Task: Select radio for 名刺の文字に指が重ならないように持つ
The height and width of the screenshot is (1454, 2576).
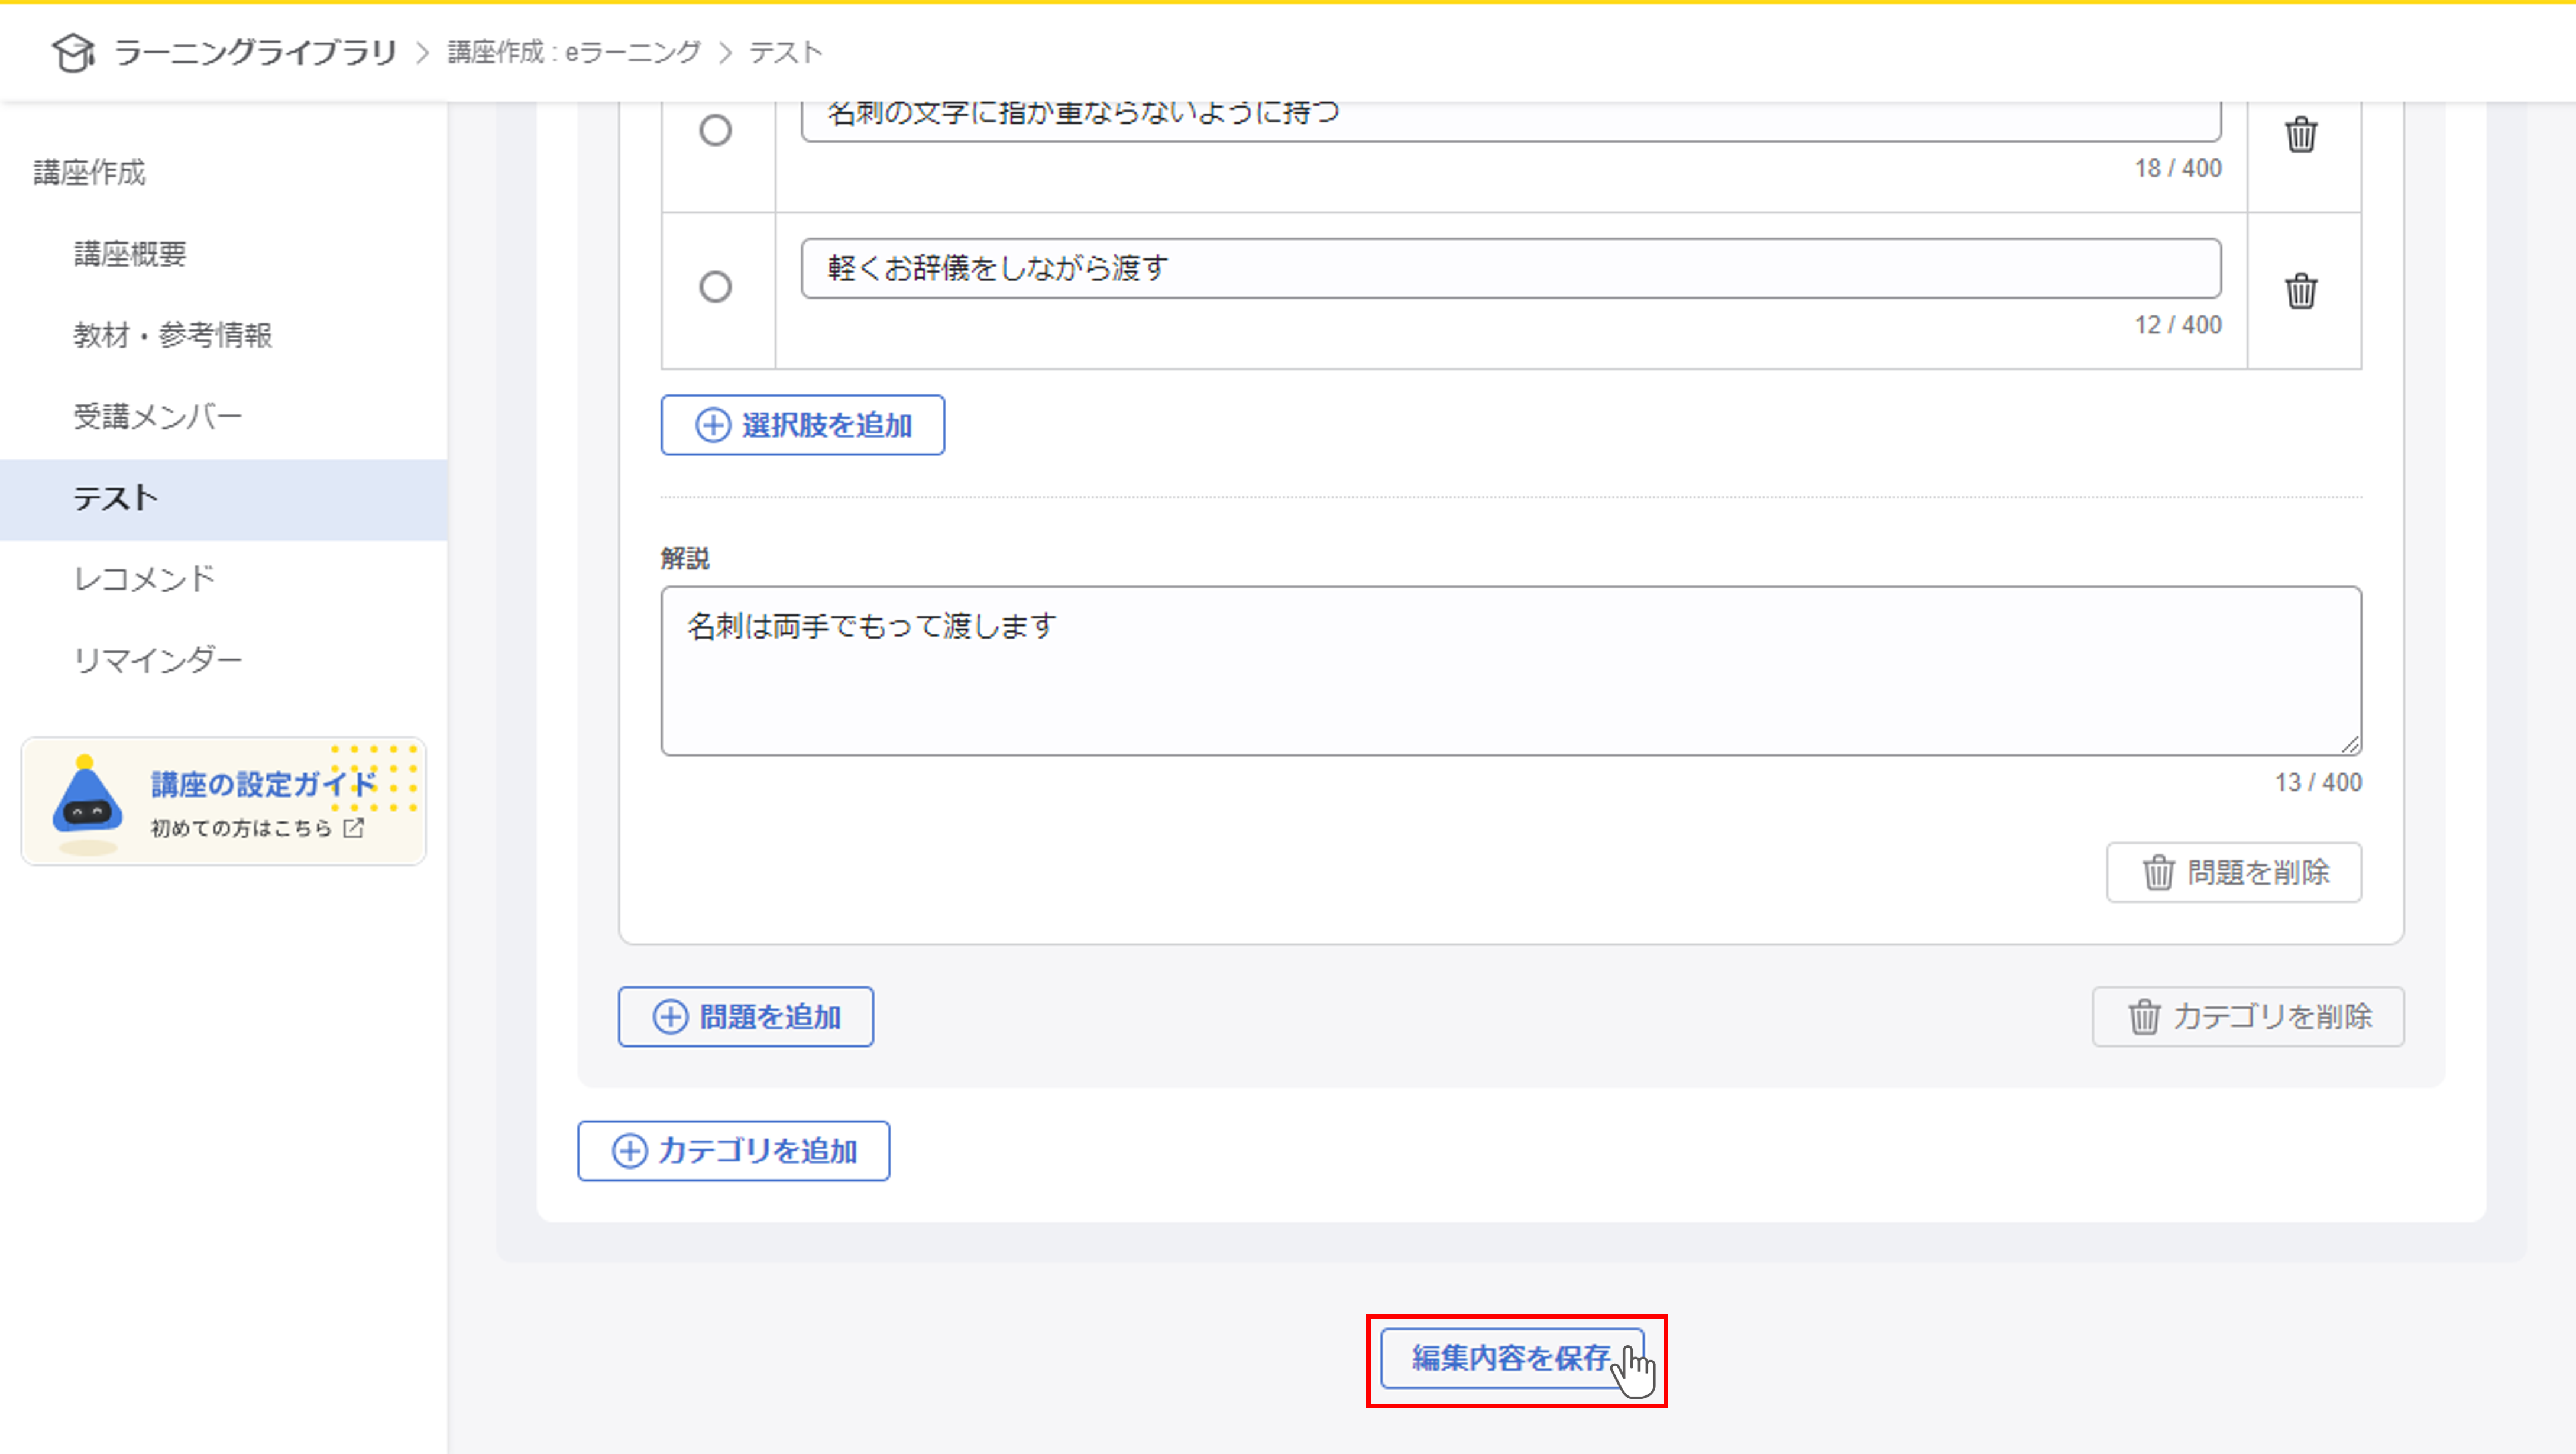Action: pos(715,130)
